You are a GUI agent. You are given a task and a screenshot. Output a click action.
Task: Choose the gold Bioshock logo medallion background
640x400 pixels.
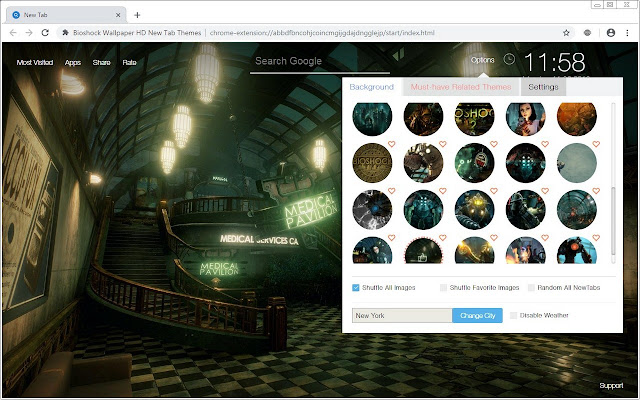372,163
